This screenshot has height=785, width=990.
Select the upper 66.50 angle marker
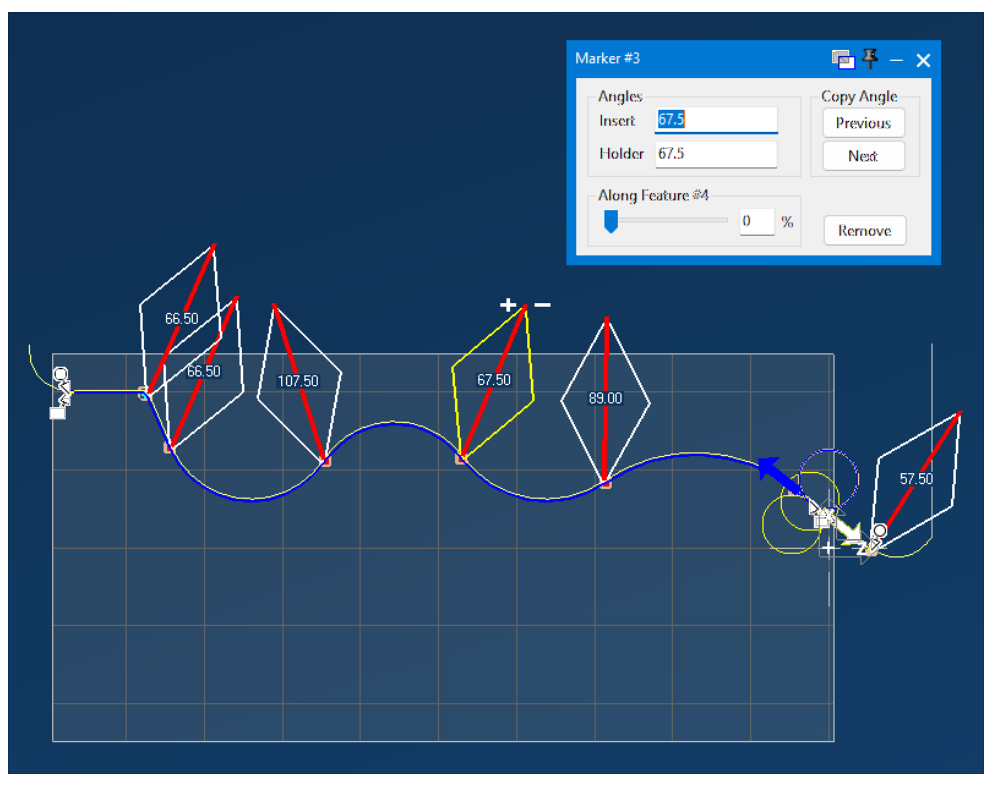pyautogui.click(x=181, y=318)
